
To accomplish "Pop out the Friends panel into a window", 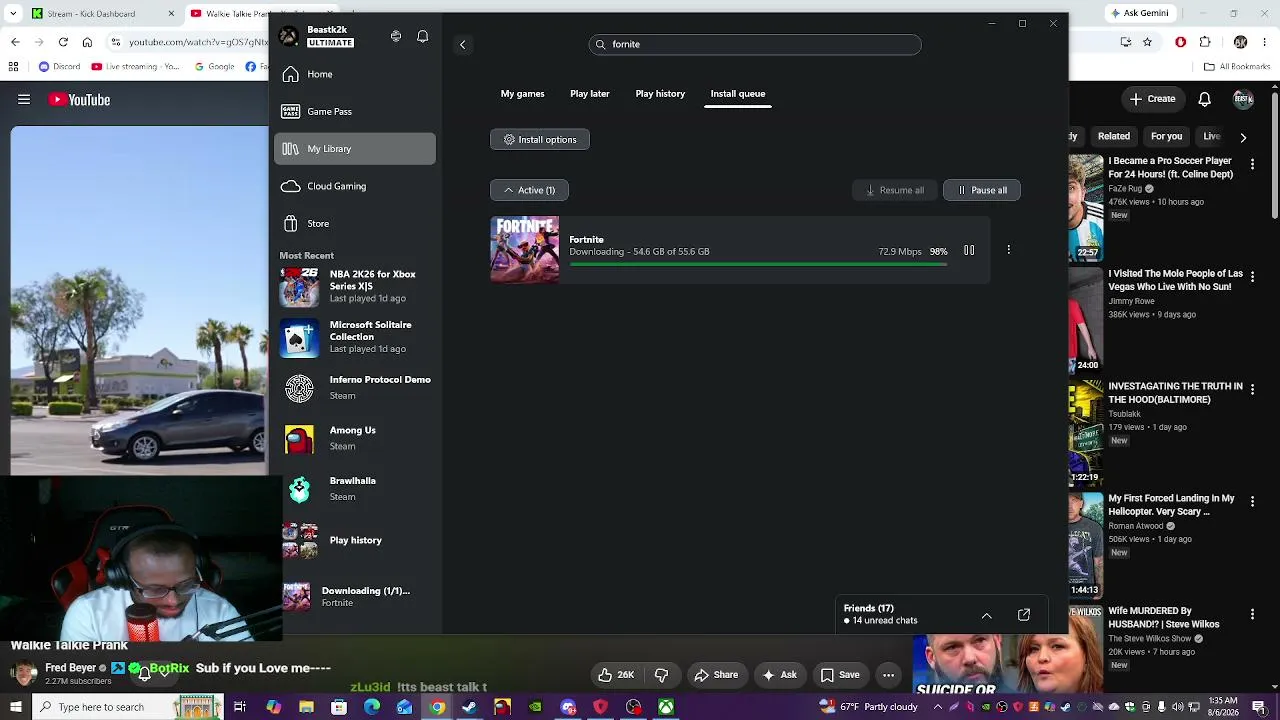I will 1024,615.
